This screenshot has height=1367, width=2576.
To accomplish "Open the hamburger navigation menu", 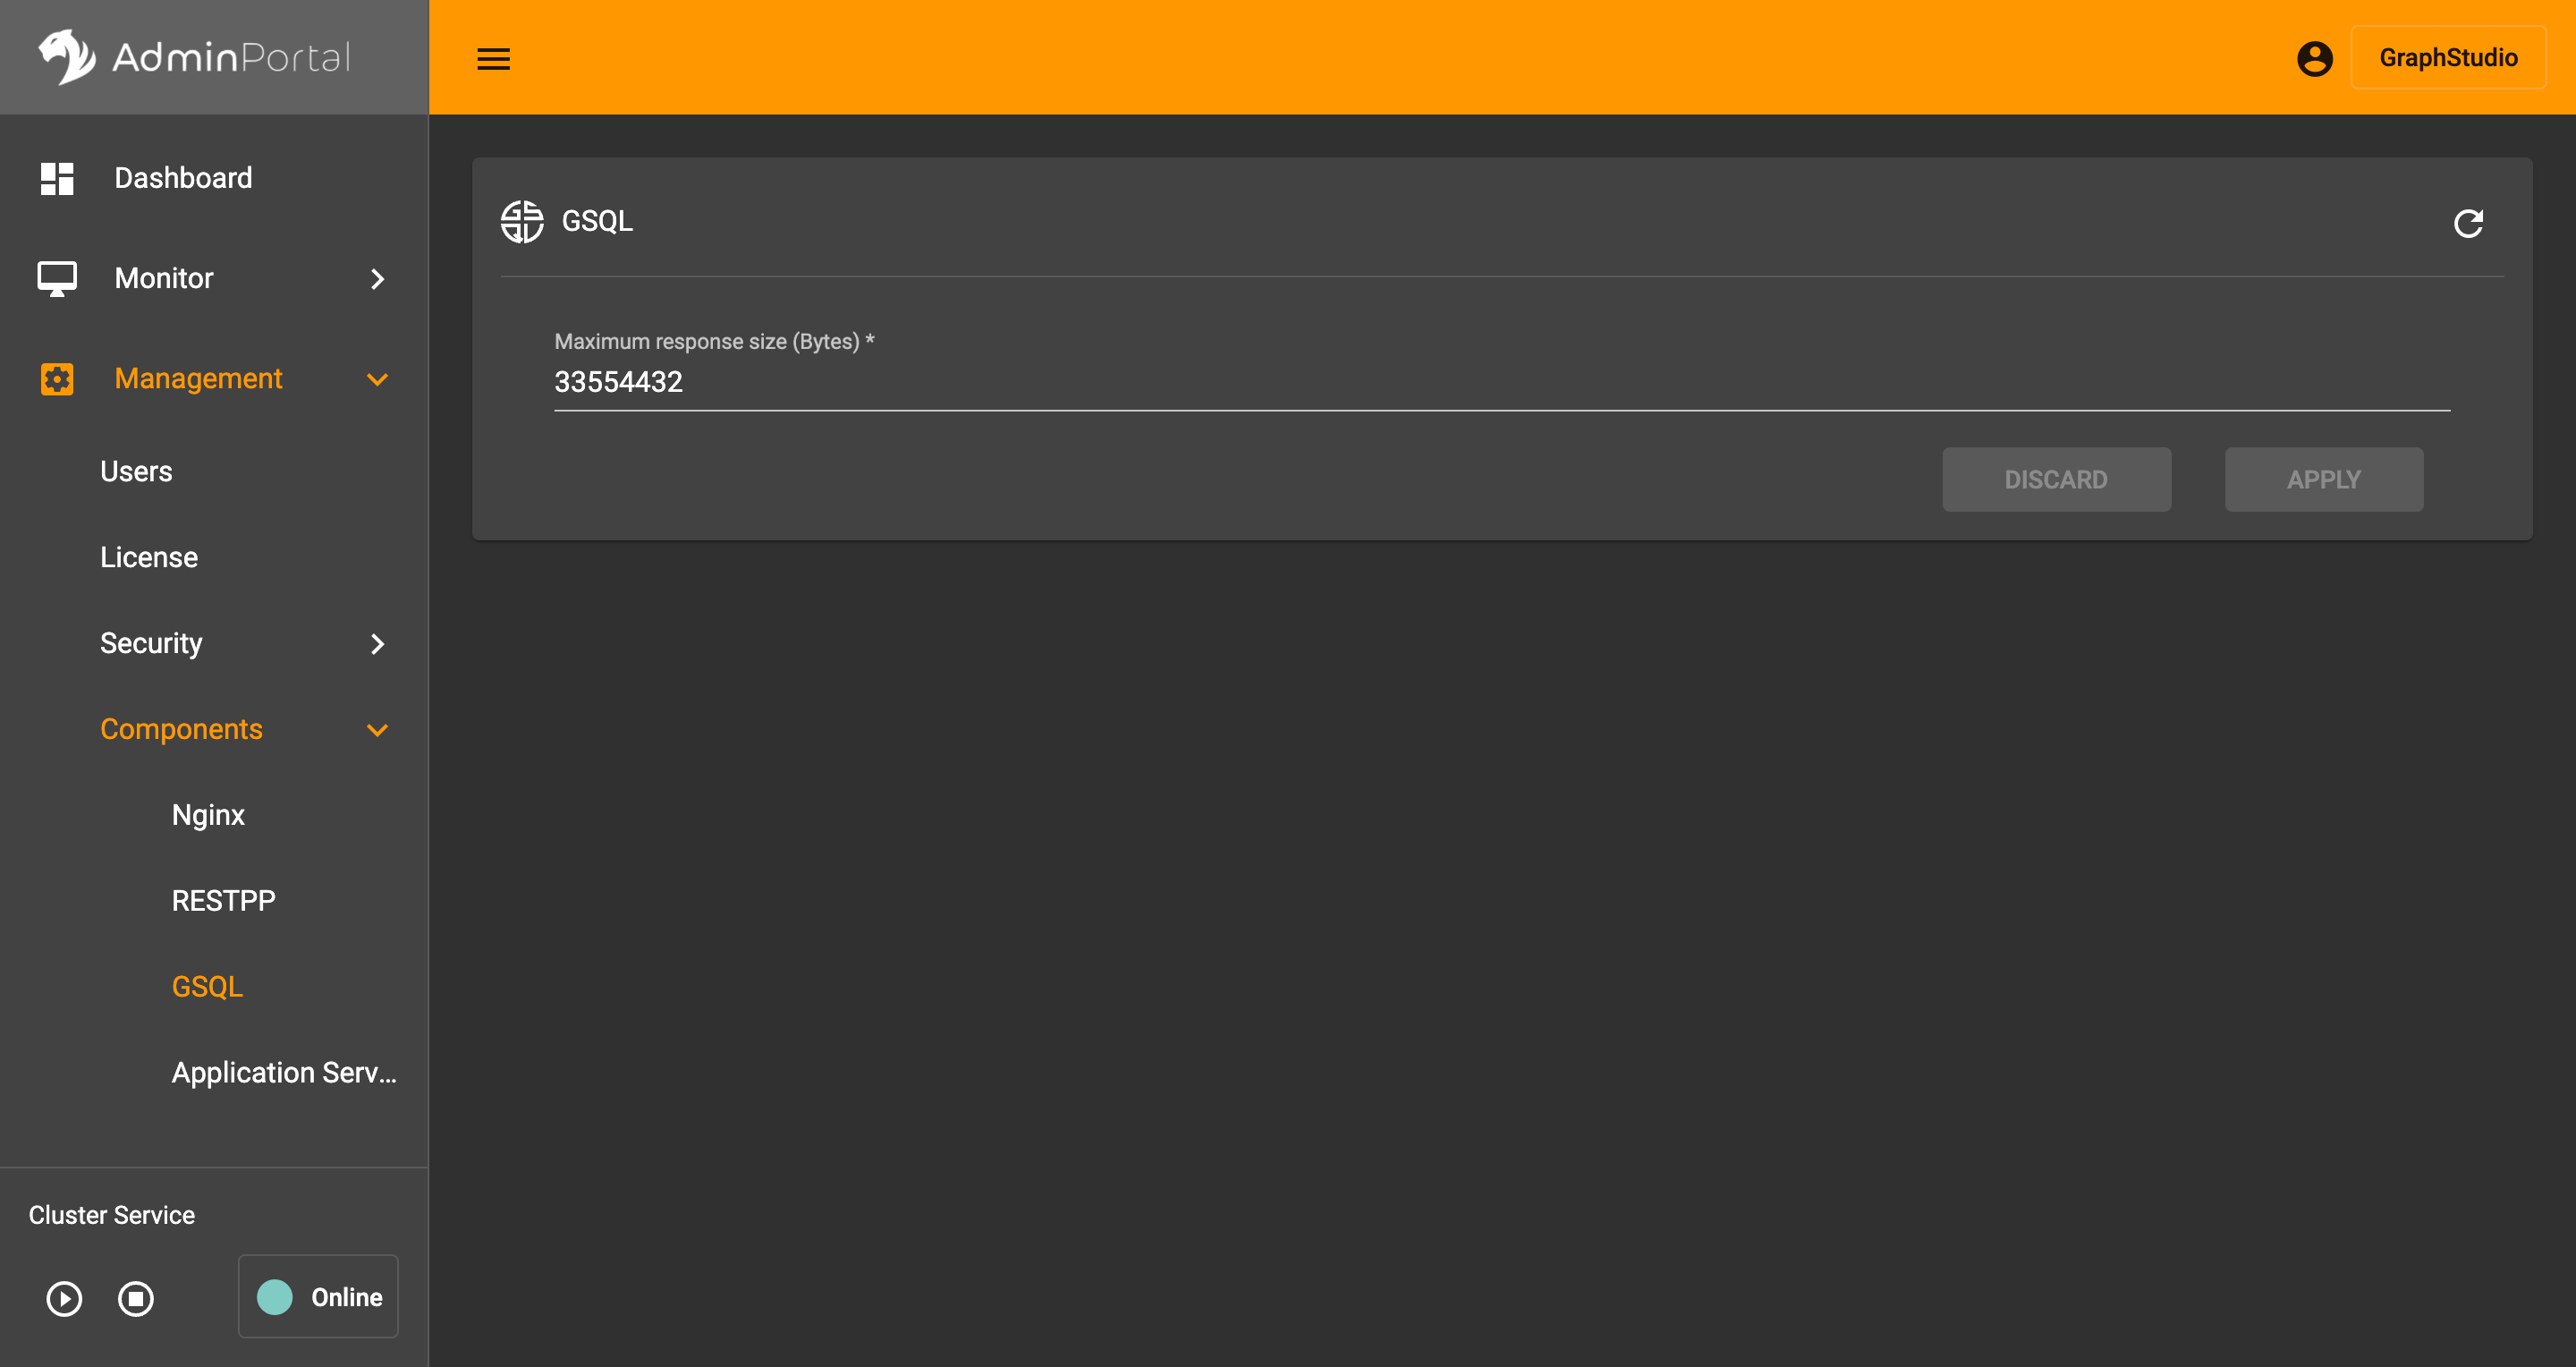I will coord(492,58).
